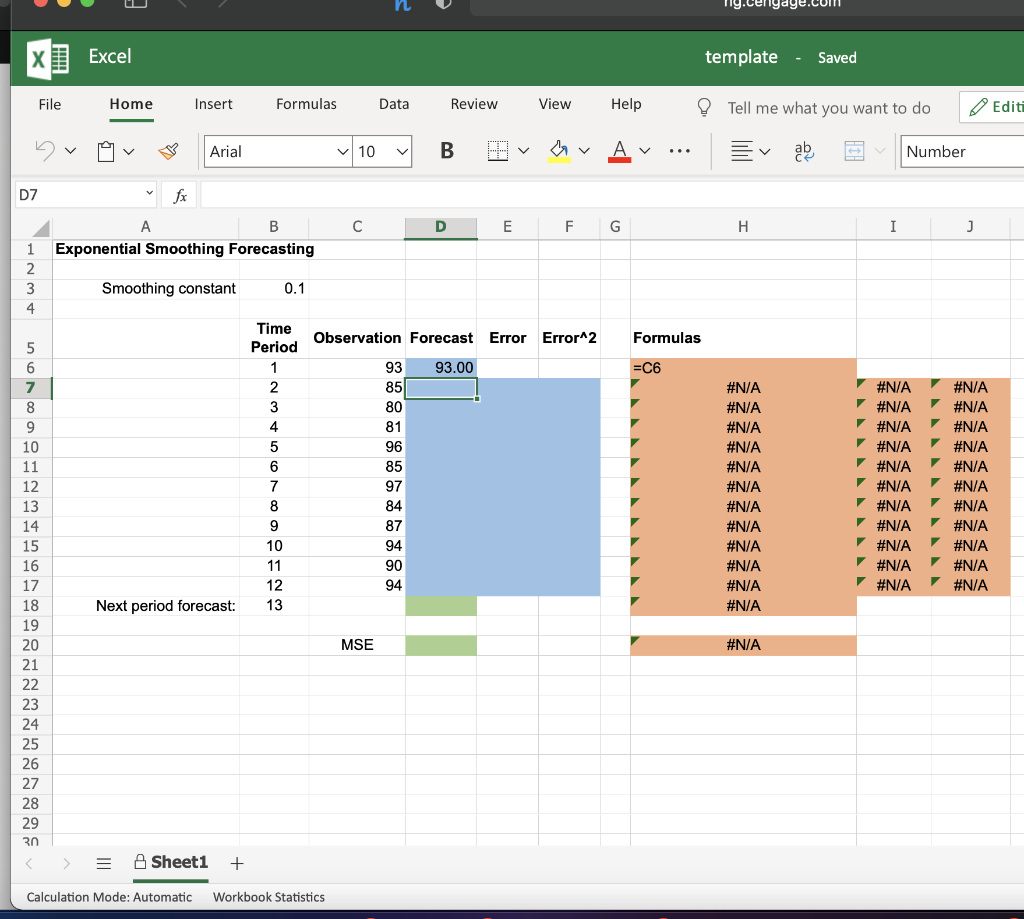This screenshot has width=1024, height=919.
Task: Click the Workbook Statistics button
Action: point(268,897)
